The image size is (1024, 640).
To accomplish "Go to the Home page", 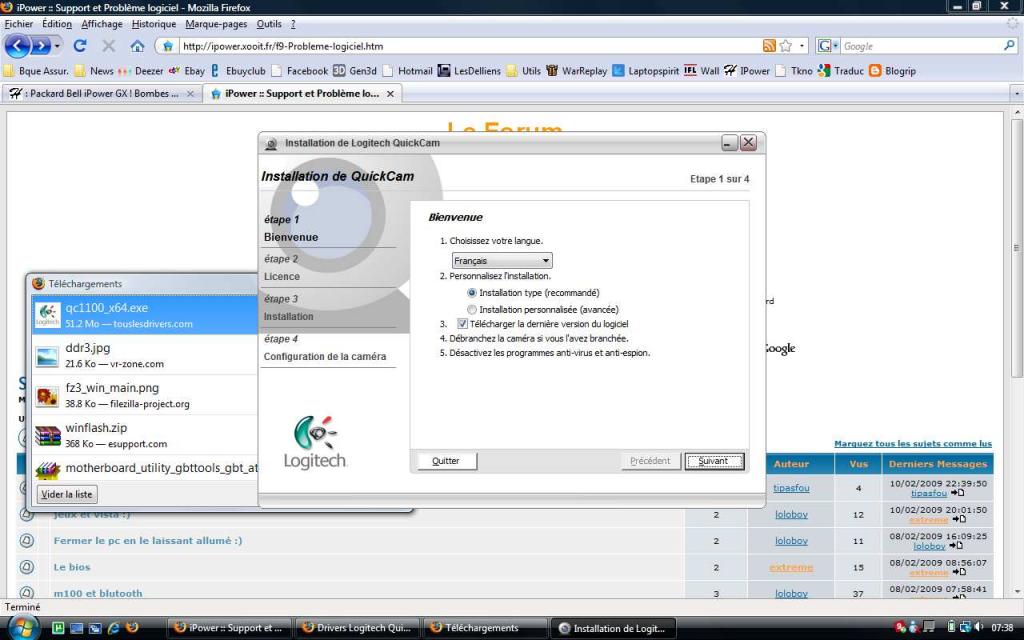I will [137, 46].
